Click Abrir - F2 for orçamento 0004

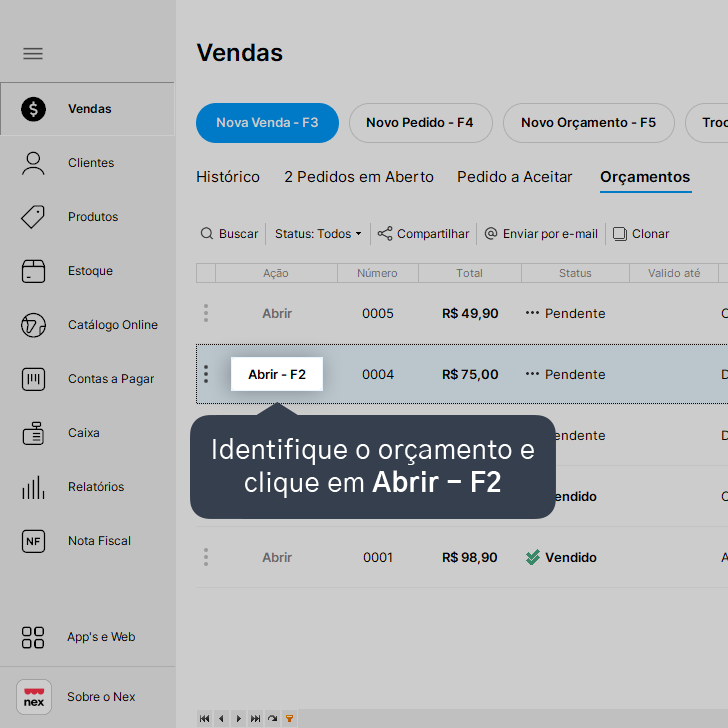pos(277,374)
